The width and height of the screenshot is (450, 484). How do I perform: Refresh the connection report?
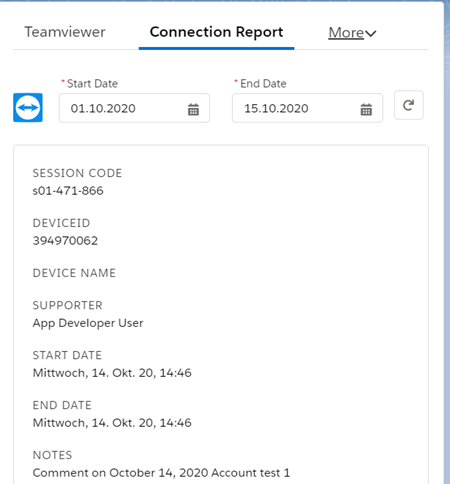(x=409, y=105)
